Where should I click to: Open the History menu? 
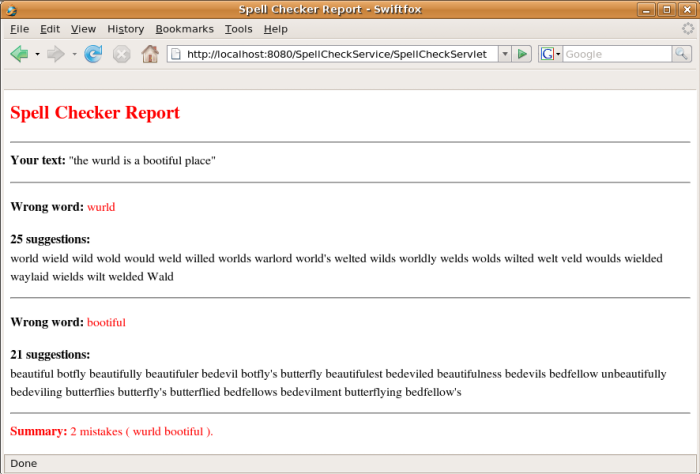125,29
